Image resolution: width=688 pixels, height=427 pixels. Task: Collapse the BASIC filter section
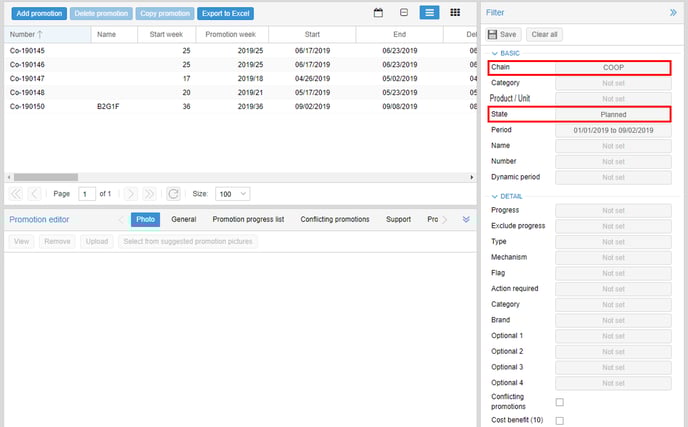[494, 53]
